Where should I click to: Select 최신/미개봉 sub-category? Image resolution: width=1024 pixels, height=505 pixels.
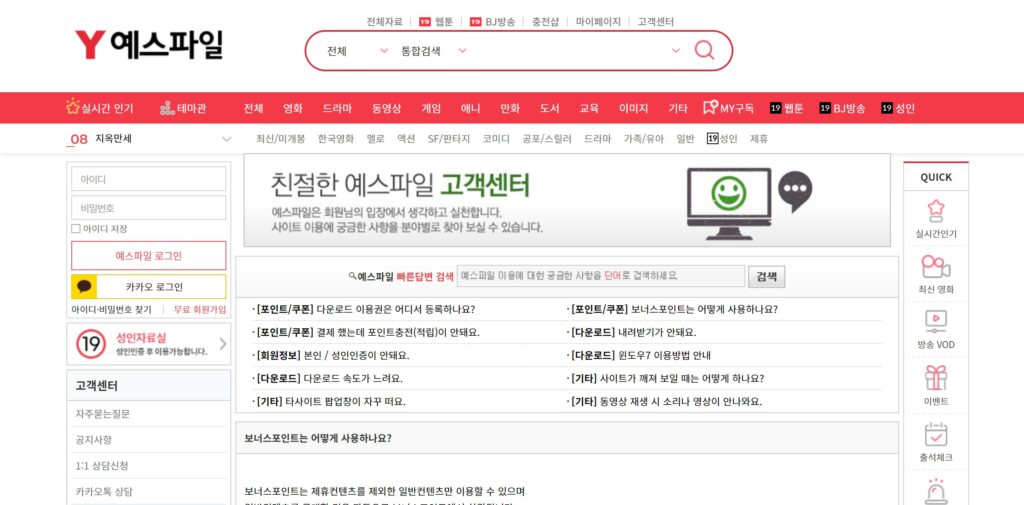point(280,138)
